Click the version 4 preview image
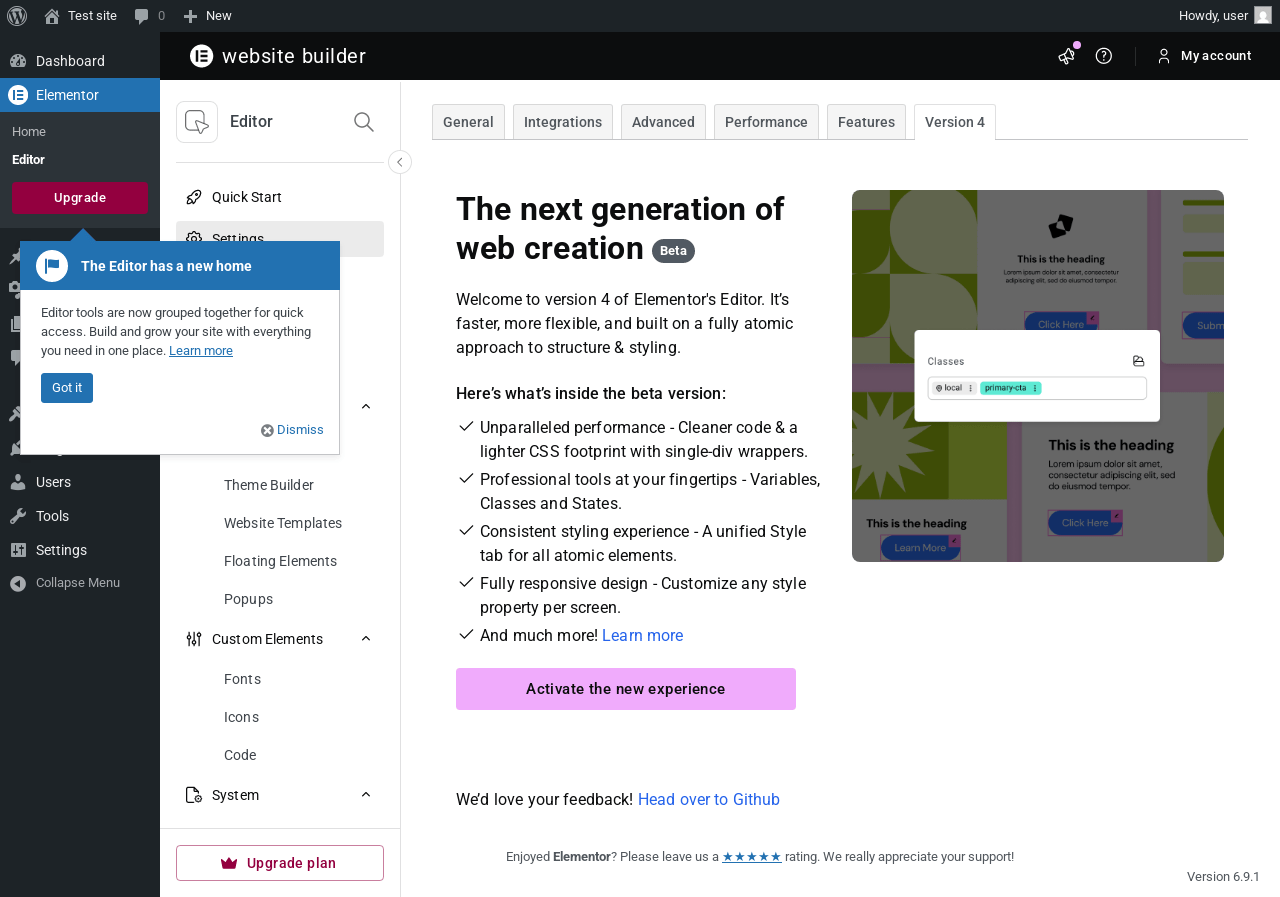Image resolution: width=1280 pixels, height=897 pixels. click(x=1038, y=376)
